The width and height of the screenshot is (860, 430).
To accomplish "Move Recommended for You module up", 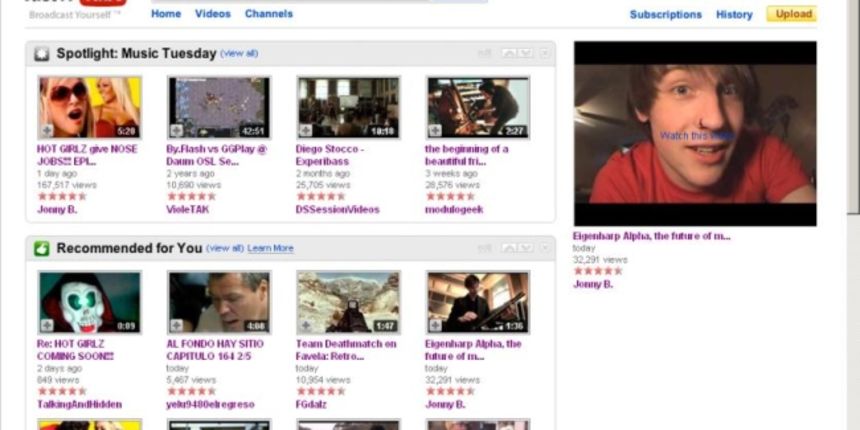I will click(509, 248).
